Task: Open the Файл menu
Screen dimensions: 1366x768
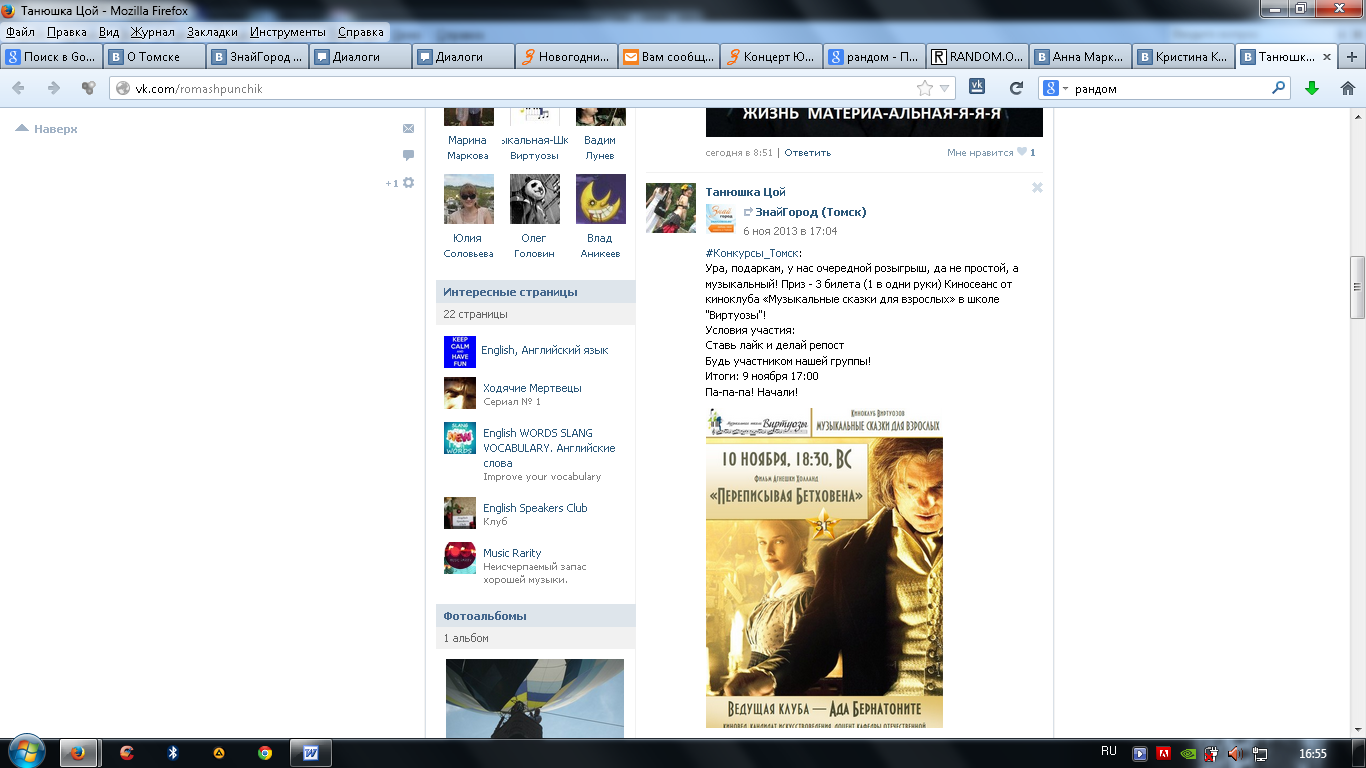Action: pos(20,32)
